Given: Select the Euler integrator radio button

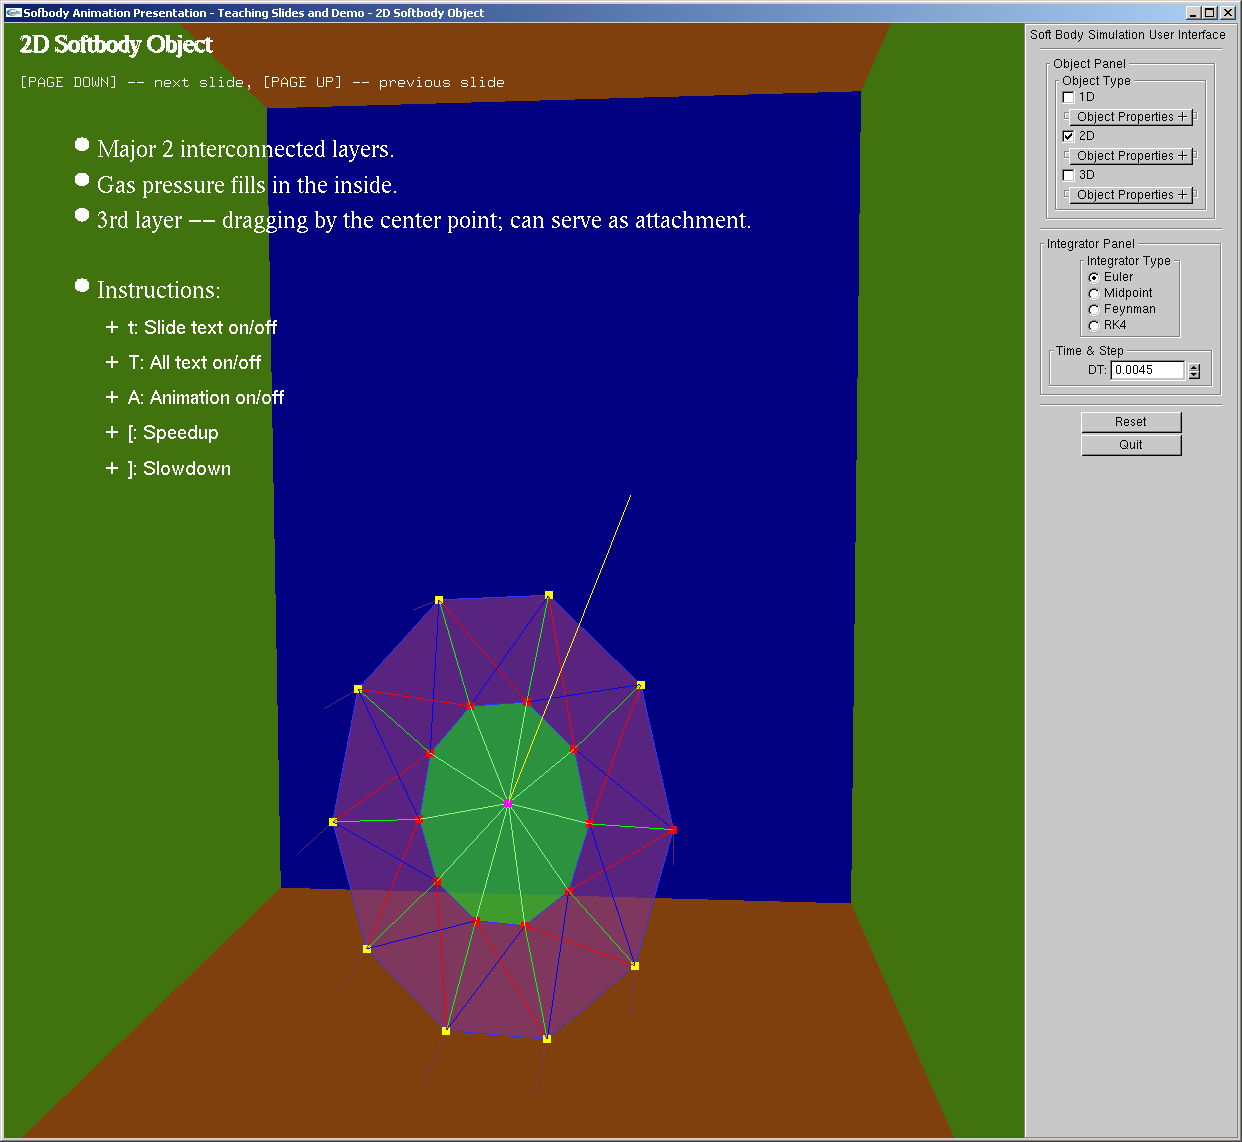Looking at the screenshot, I should pyautogui.click(x=1094, y=277).
